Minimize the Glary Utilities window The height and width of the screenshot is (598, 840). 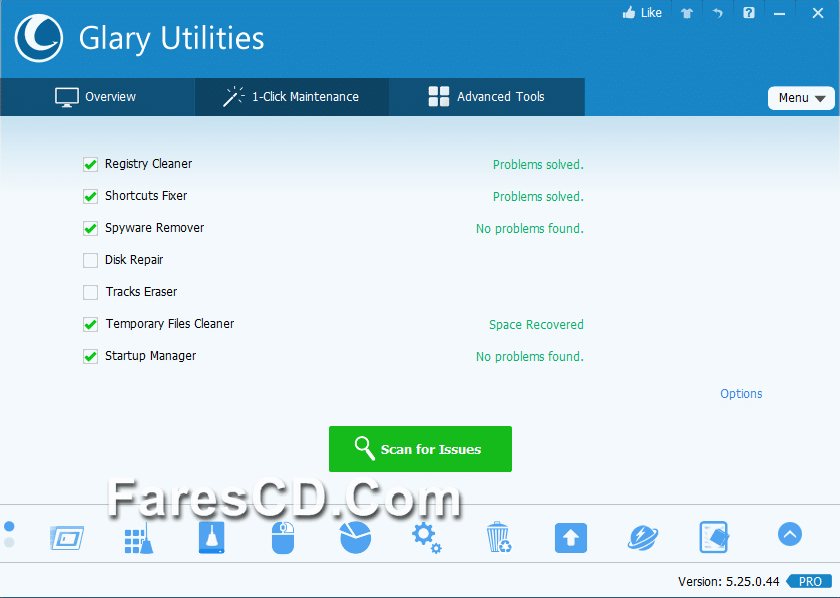click(780, 13)
